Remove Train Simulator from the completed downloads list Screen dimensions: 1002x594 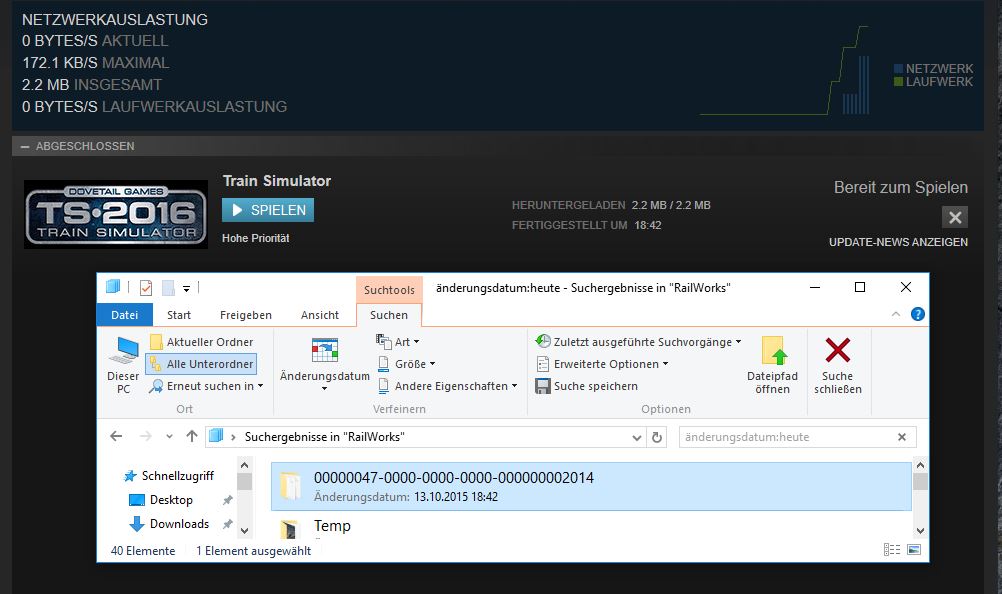(x=955, y=217)
